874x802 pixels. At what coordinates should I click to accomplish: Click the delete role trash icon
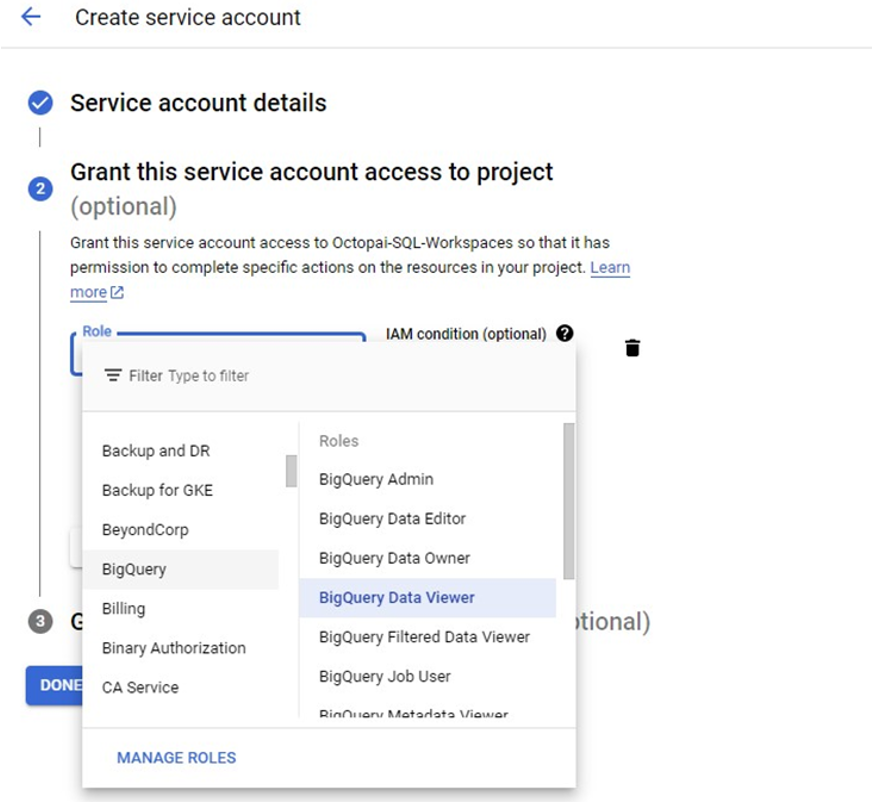tap(632, 348)
